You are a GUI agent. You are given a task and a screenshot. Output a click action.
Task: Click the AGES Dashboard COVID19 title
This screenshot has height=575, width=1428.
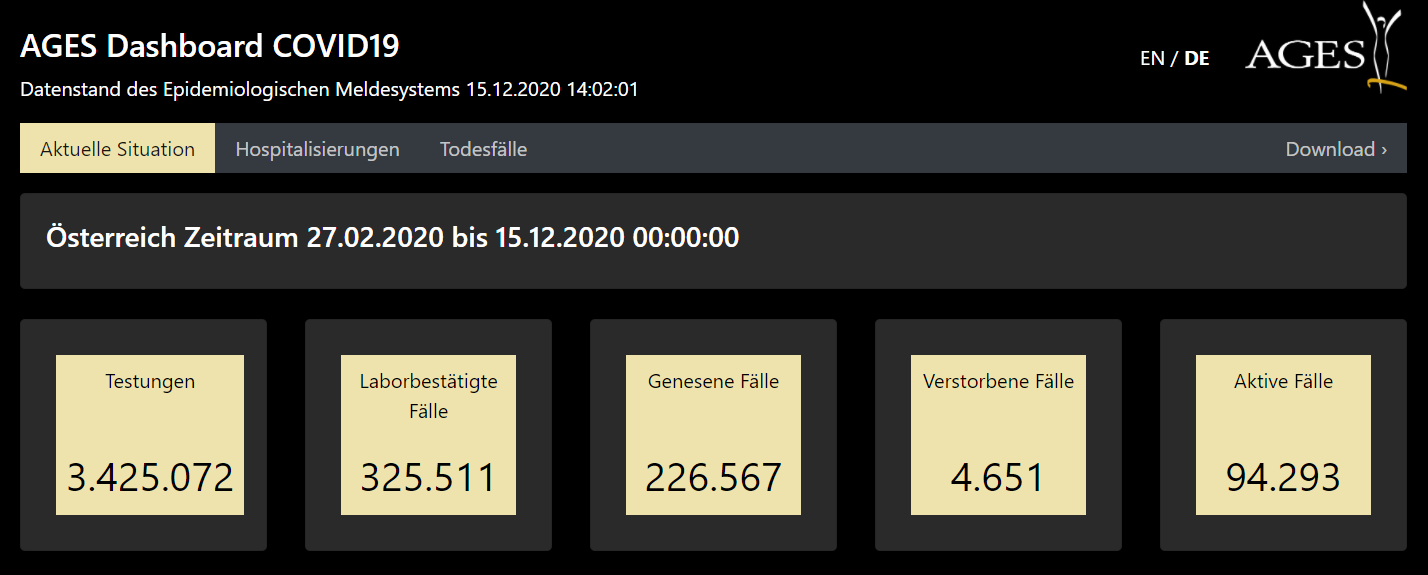[210, 46]
